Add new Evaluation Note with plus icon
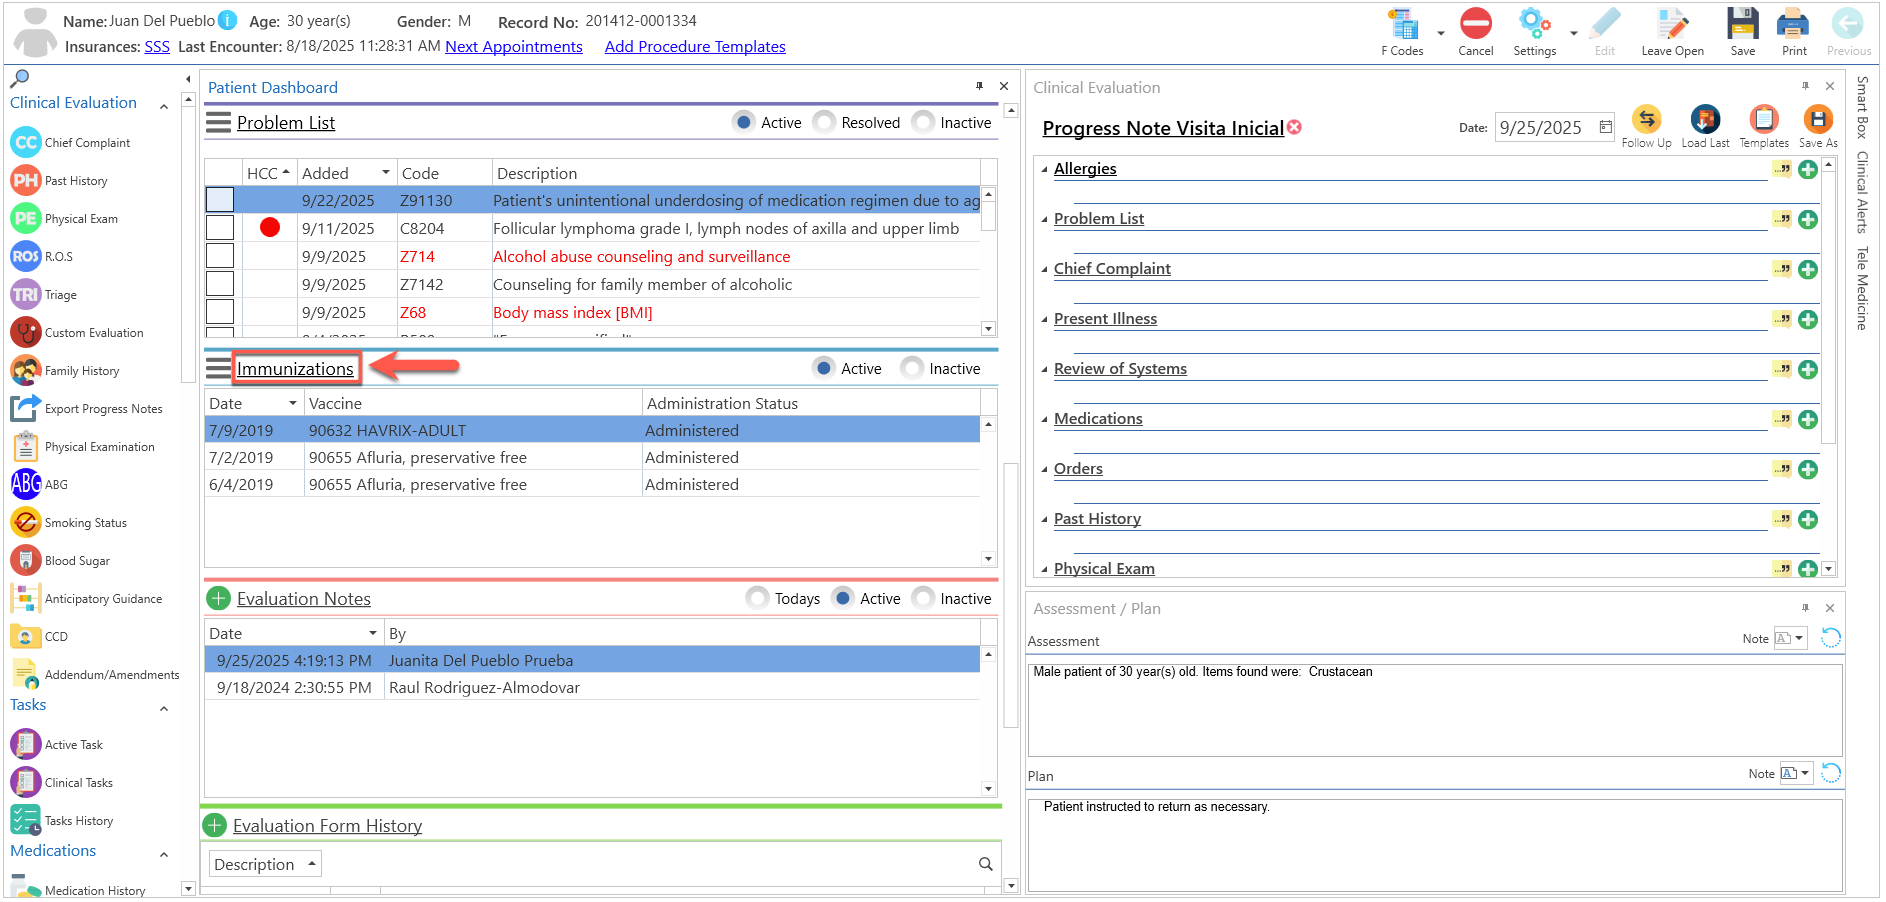This screenshot has height=902, width=1886. point(218,598)
